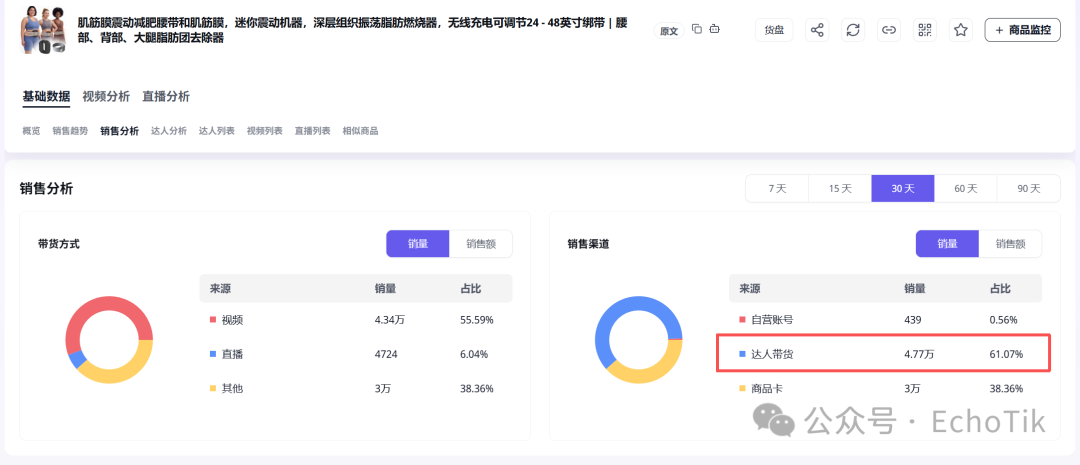Click the yellow 其他 legend swatch
The image size is (1080, 465).
tap(213, 389)
